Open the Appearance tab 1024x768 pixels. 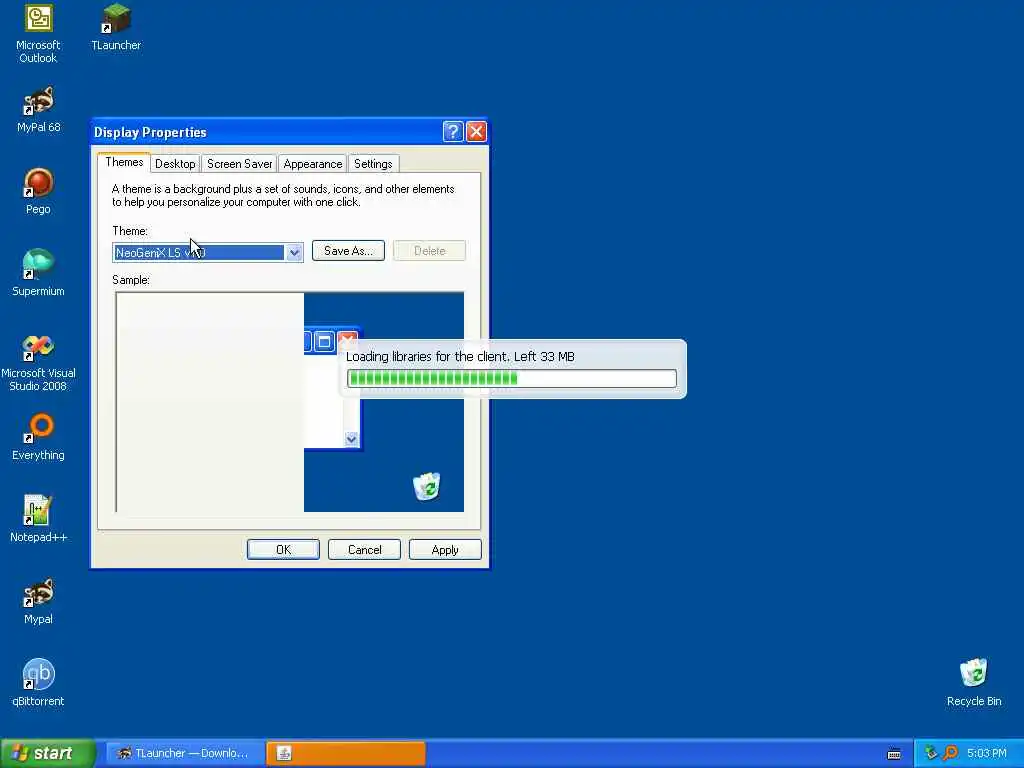pyautogui.click(x=312, y=164)
